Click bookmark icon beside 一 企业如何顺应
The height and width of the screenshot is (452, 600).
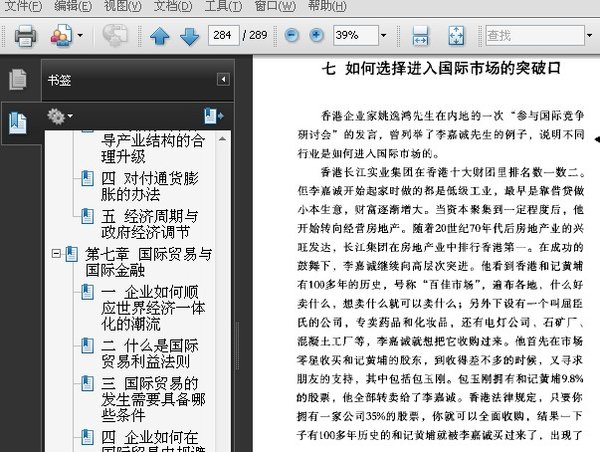coord(88,292)
